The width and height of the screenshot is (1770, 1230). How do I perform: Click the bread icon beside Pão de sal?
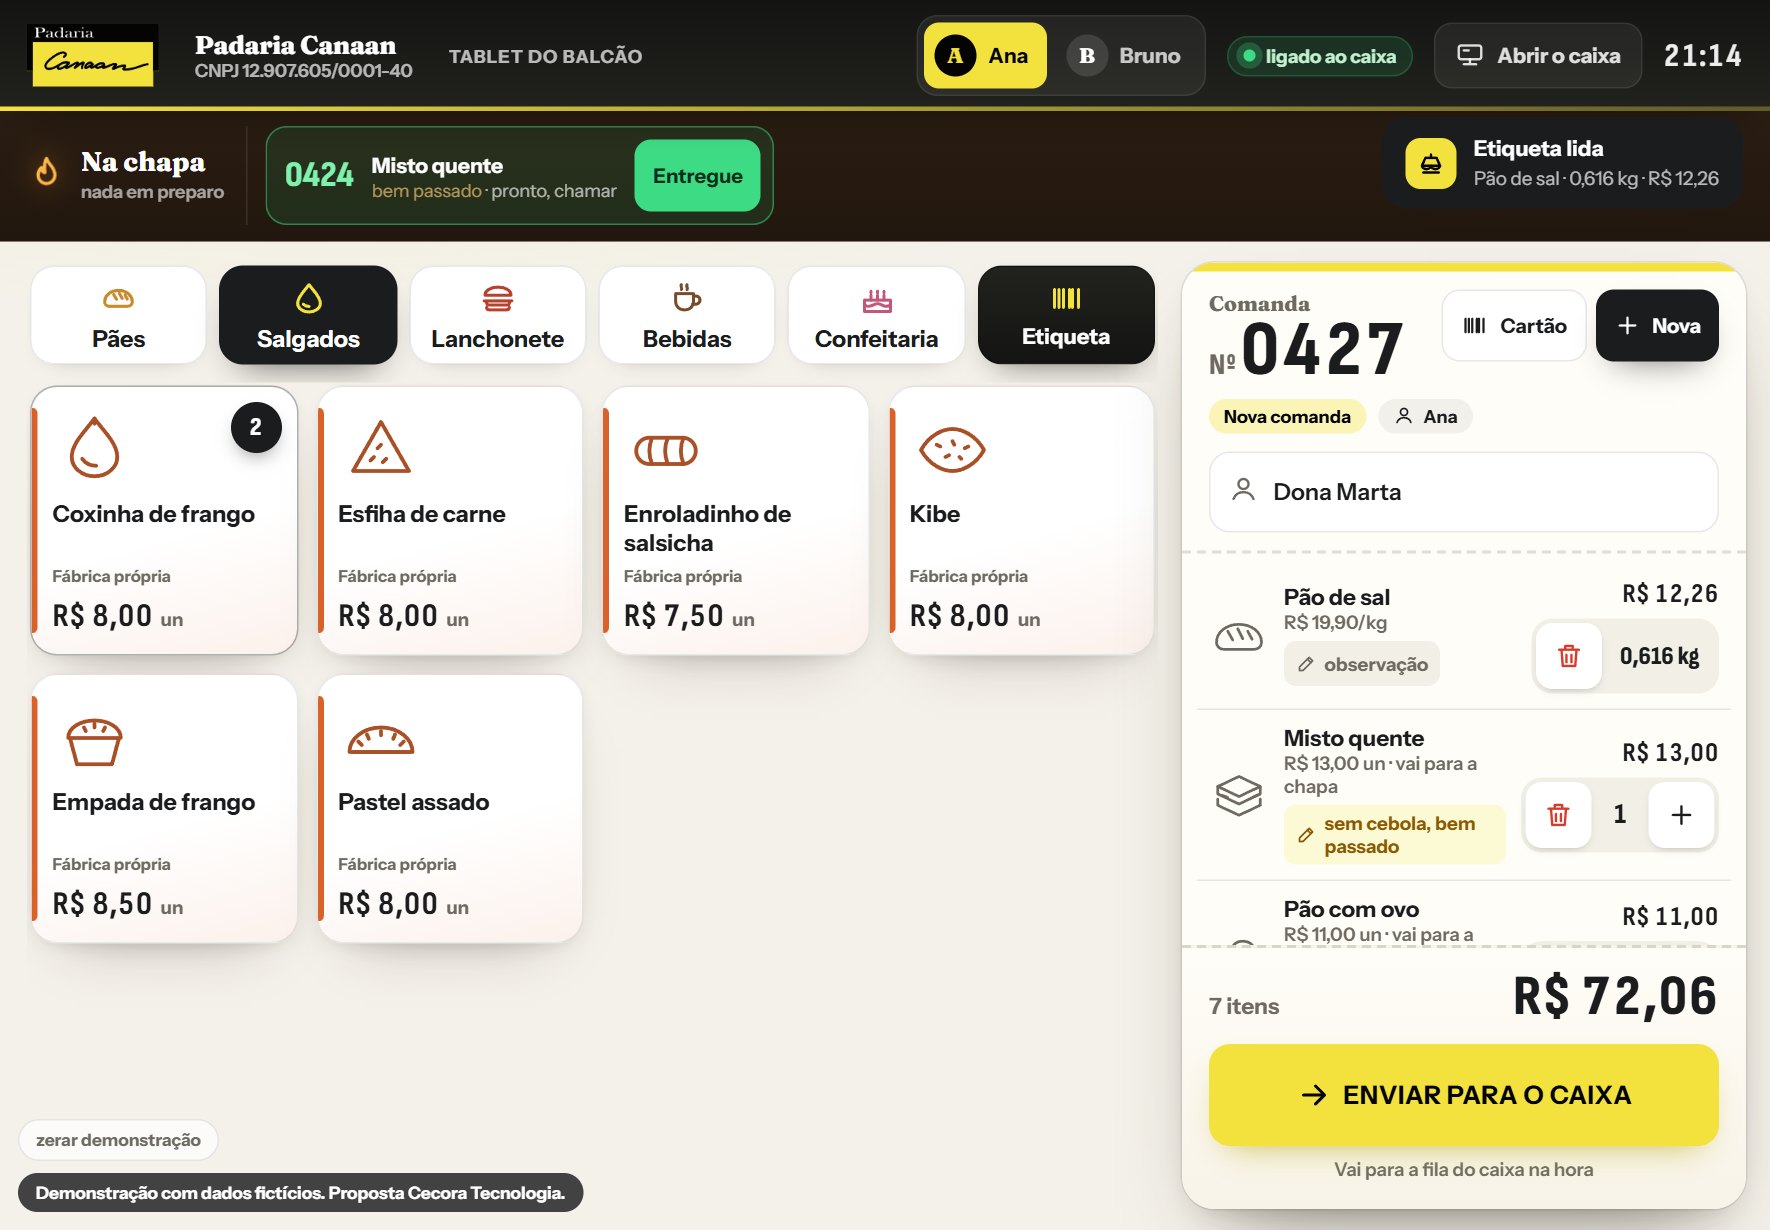[x=1238, y=637]
